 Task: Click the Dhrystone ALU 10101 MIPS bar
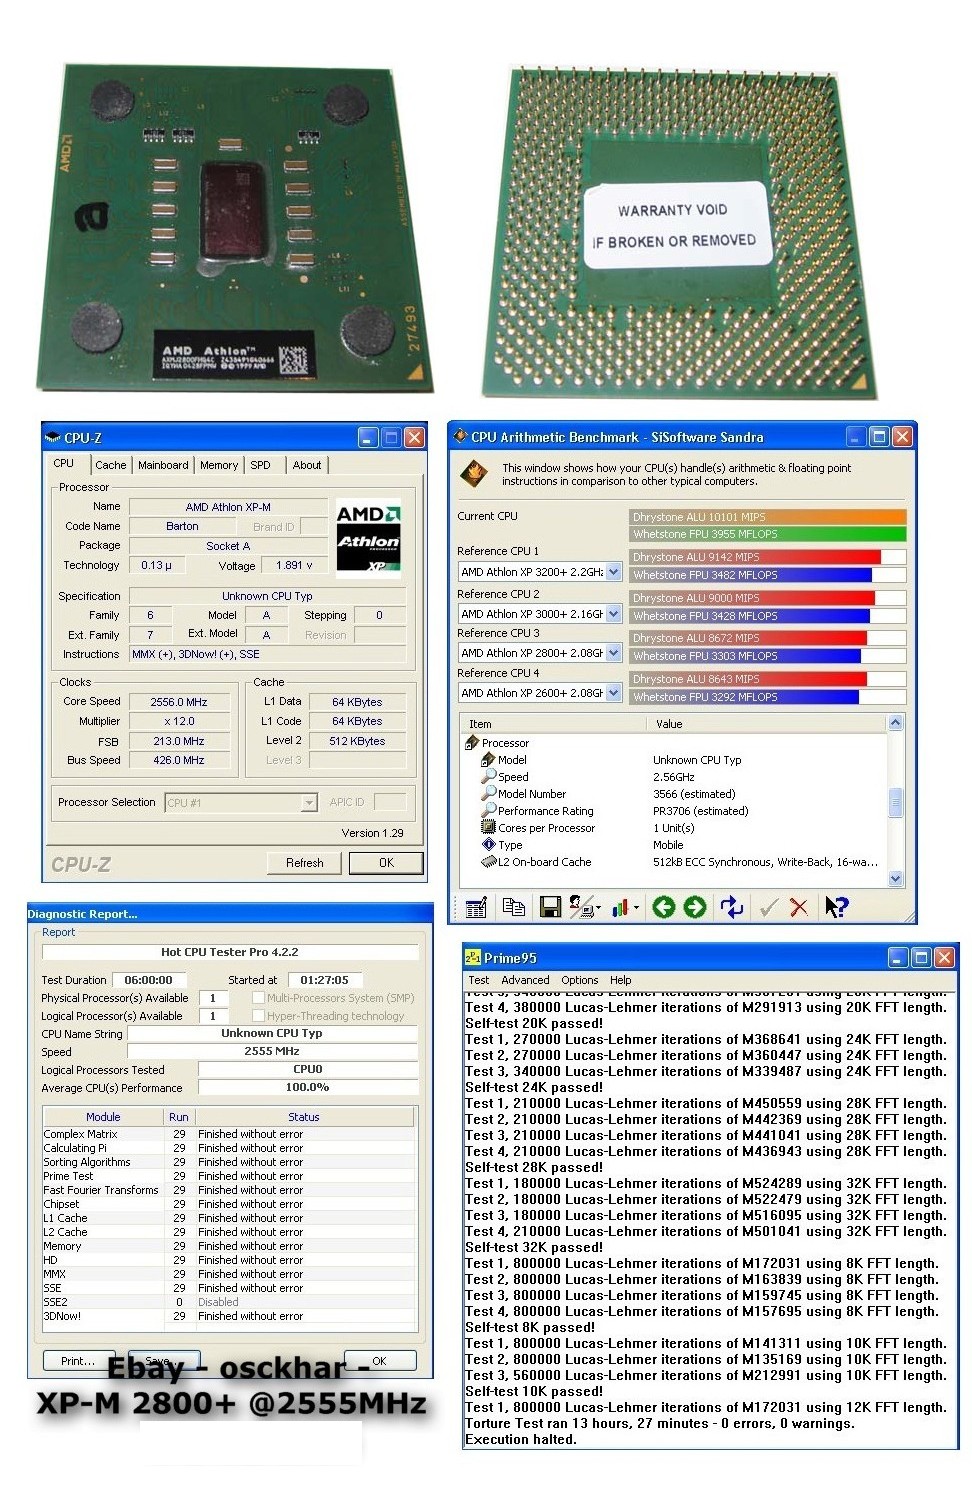point(767,517)
